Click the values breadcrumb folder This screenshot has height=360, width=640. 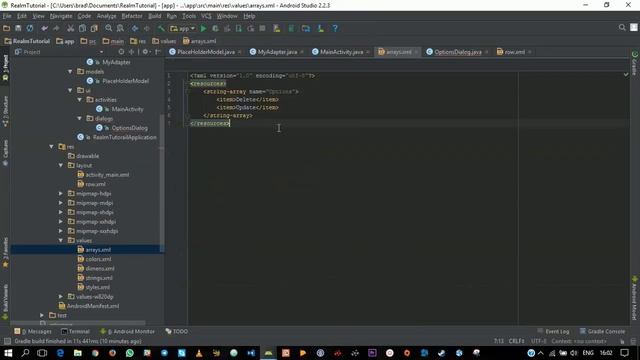pyautogui.click(x=164, y=41)
